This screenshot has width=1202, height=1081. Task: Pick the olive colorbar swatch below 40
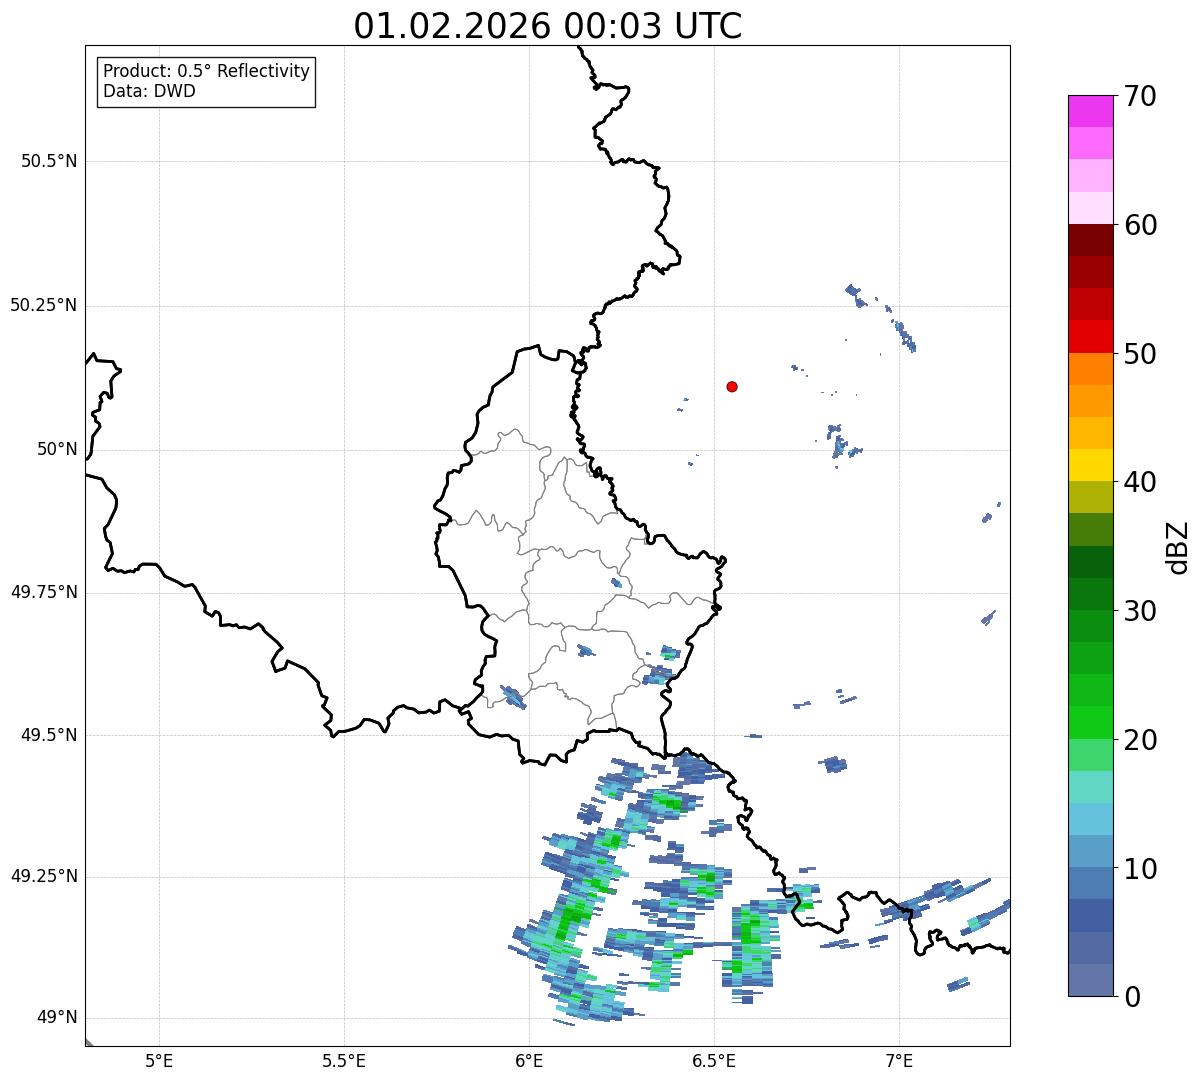(x=1090, y=497)
